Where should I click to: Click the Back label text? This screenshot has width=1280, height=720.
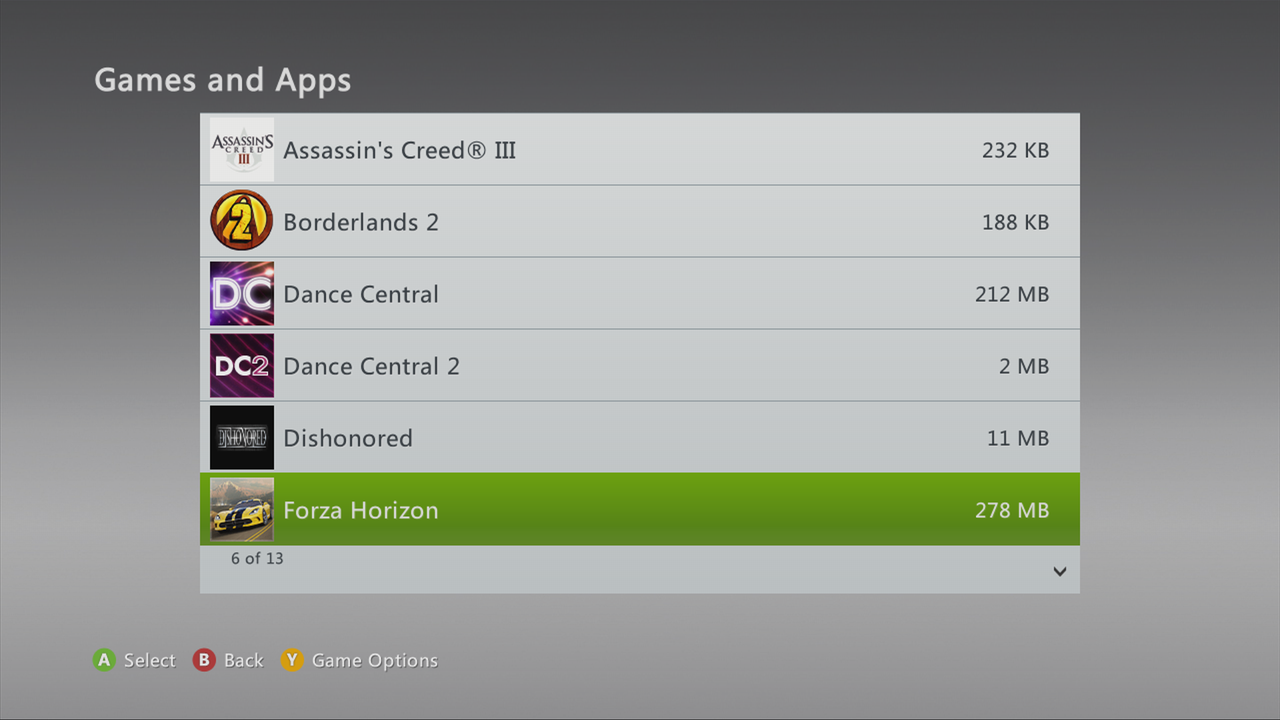click(x=243, y=660)
